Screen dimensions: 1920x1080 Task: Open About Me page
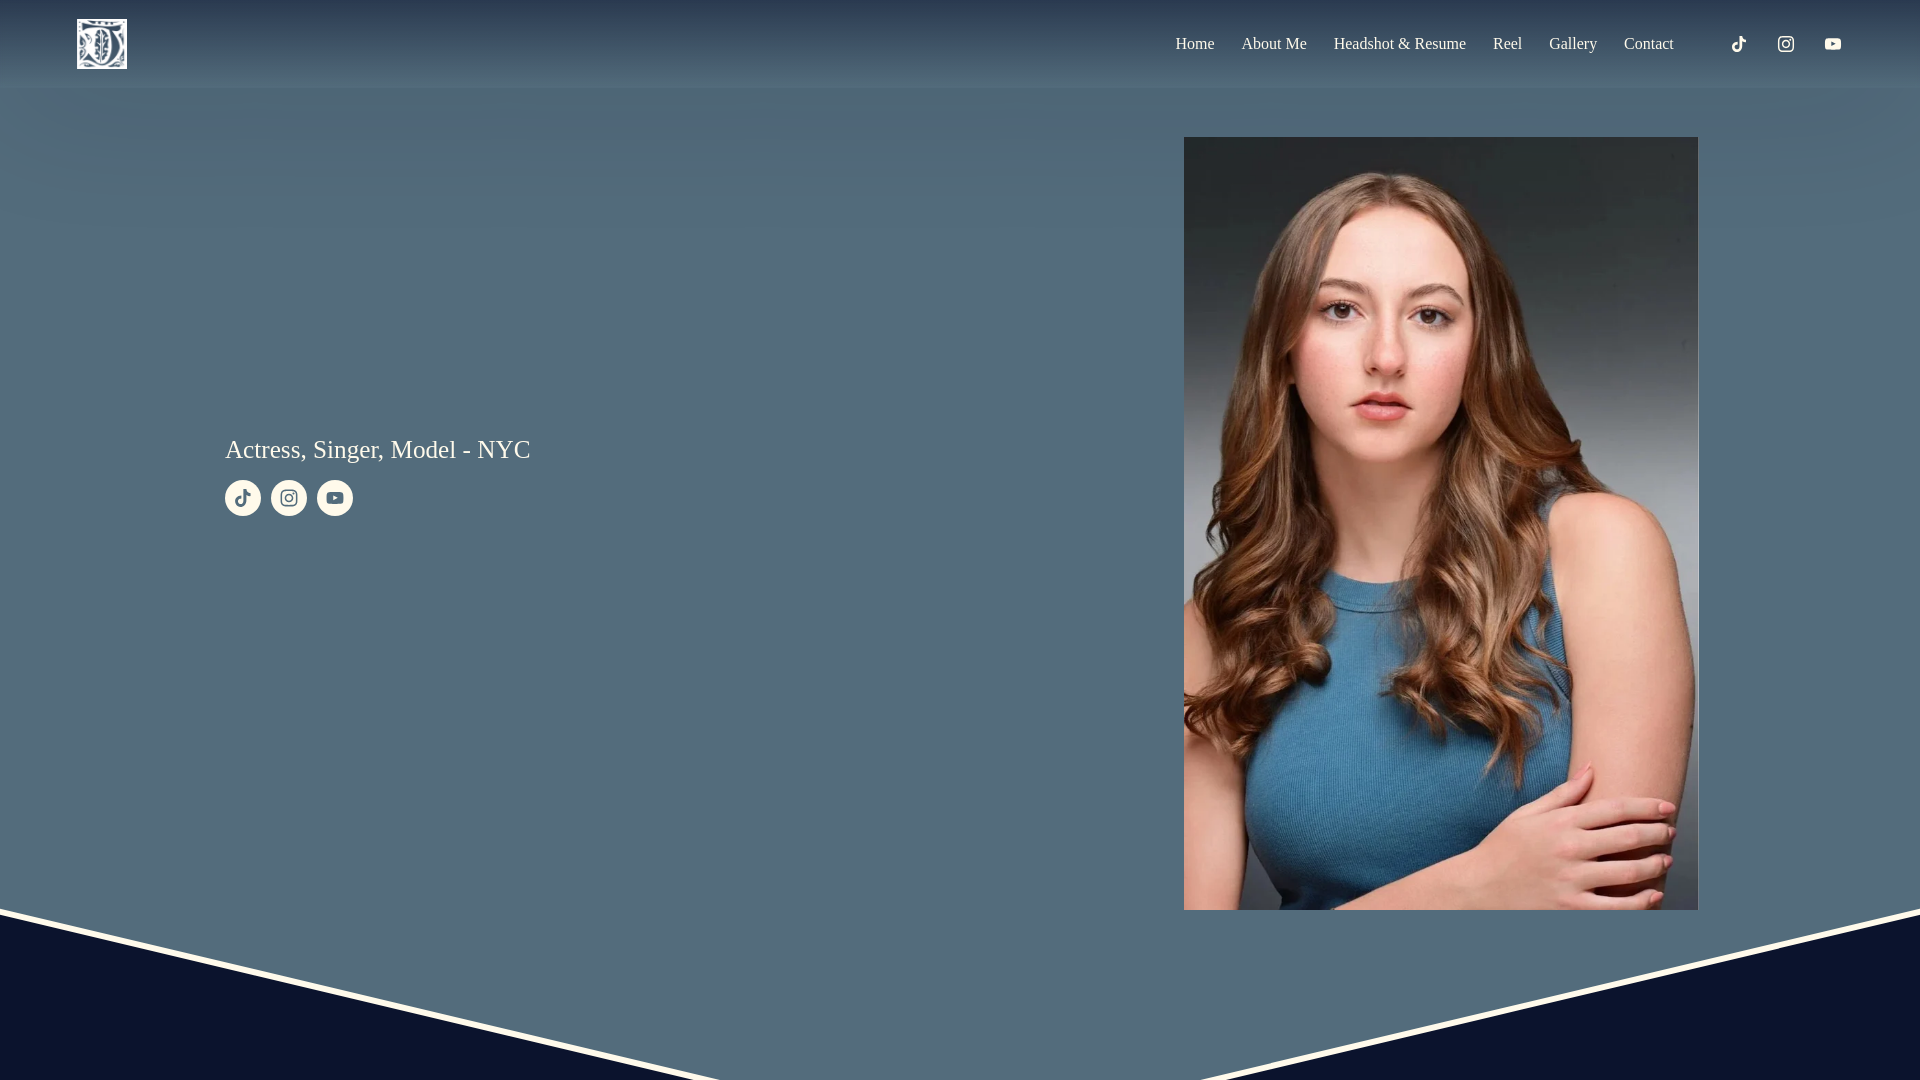pyautogui.click(x=1274, y=44)
